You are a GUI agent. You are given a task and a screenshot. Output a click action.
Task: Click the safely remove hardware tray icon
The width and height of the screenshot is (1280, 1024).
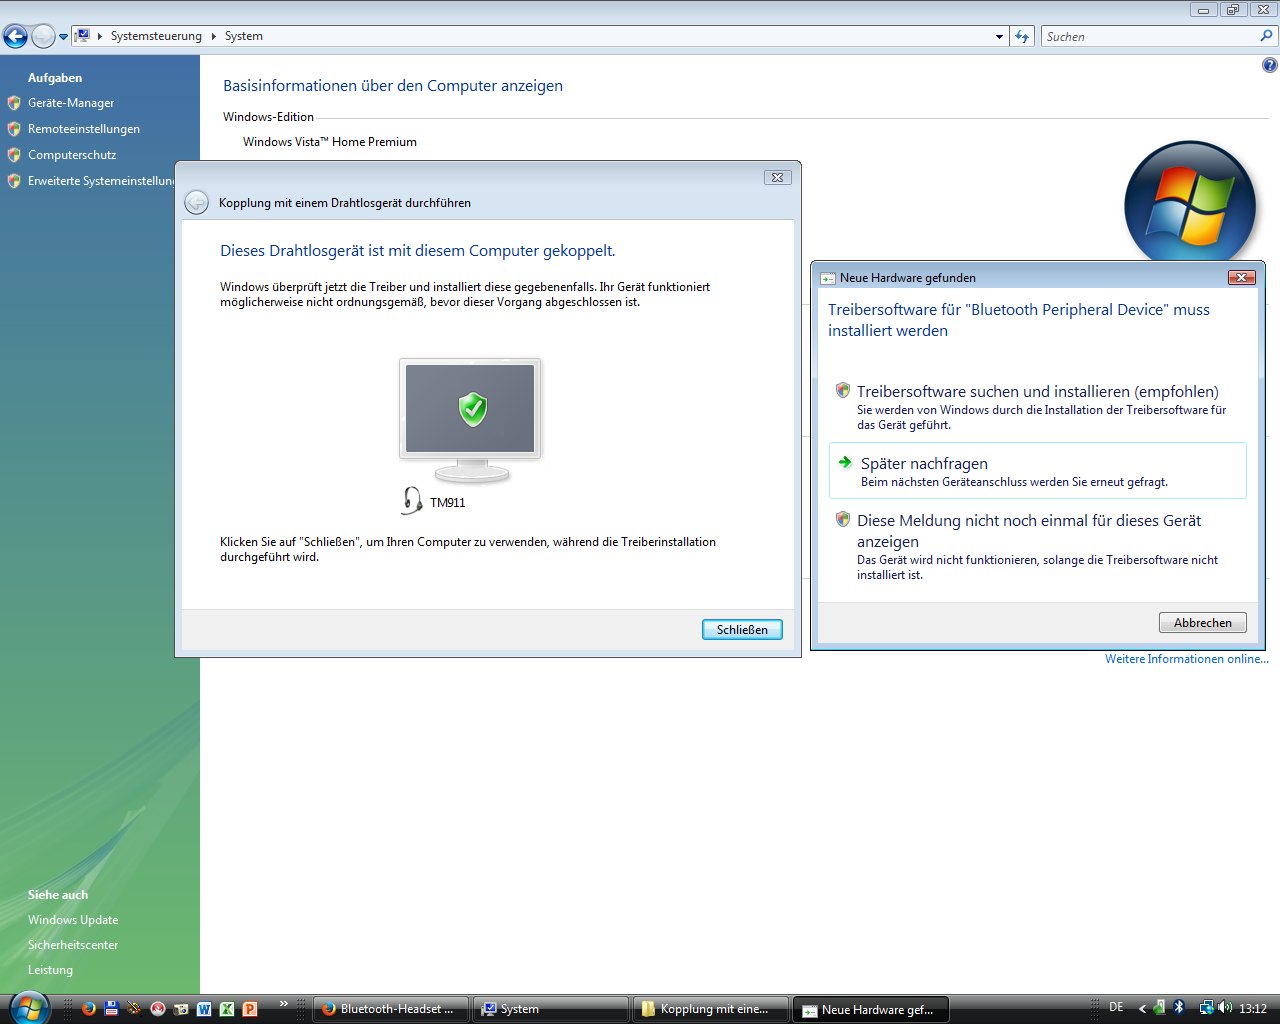coord(1160,1008)
